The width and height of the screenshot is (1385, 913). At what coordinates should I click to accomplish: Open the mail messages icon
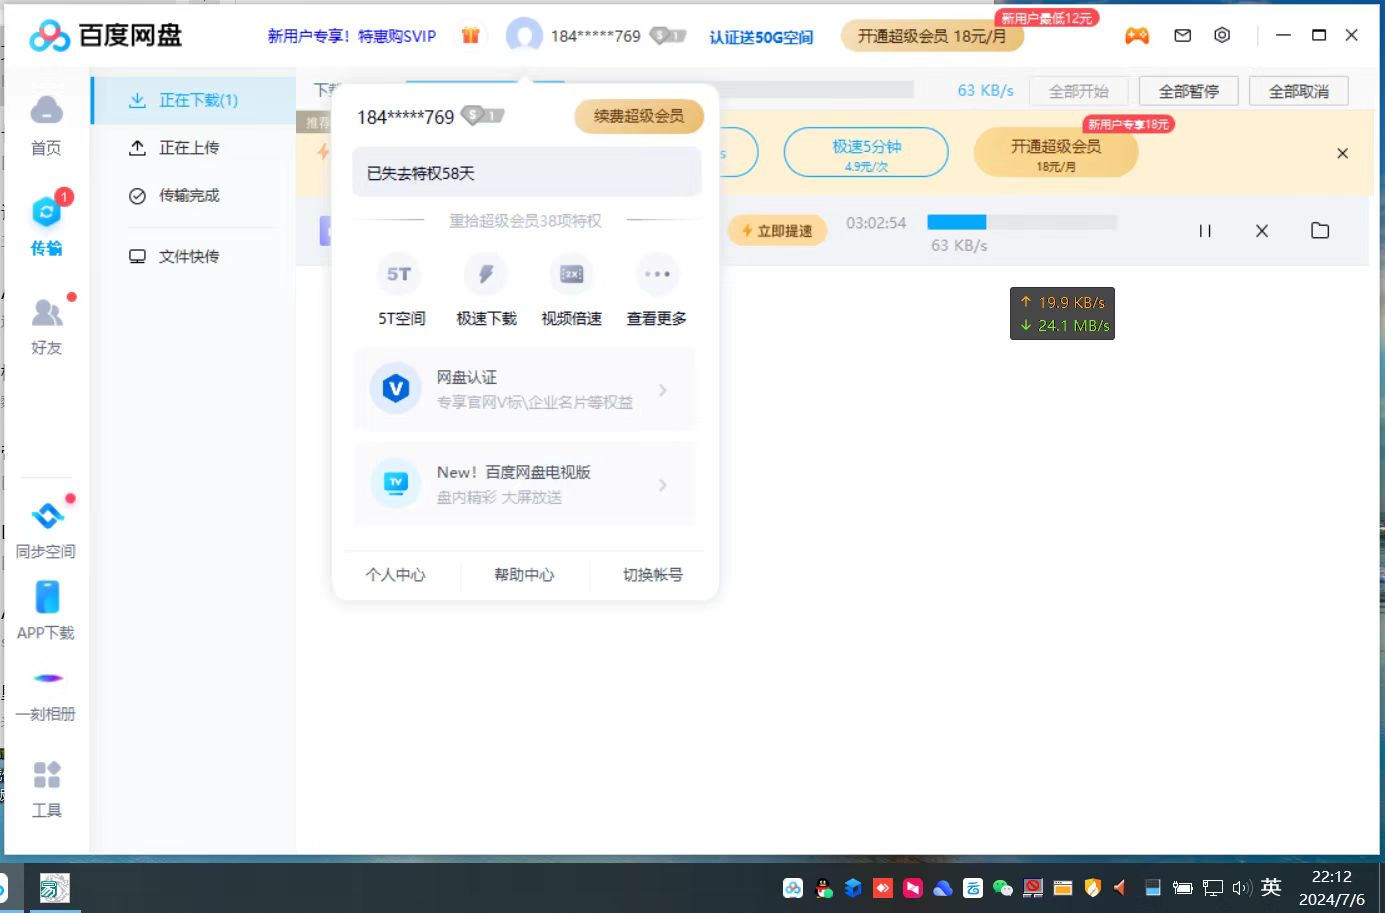pos(1183,35)
